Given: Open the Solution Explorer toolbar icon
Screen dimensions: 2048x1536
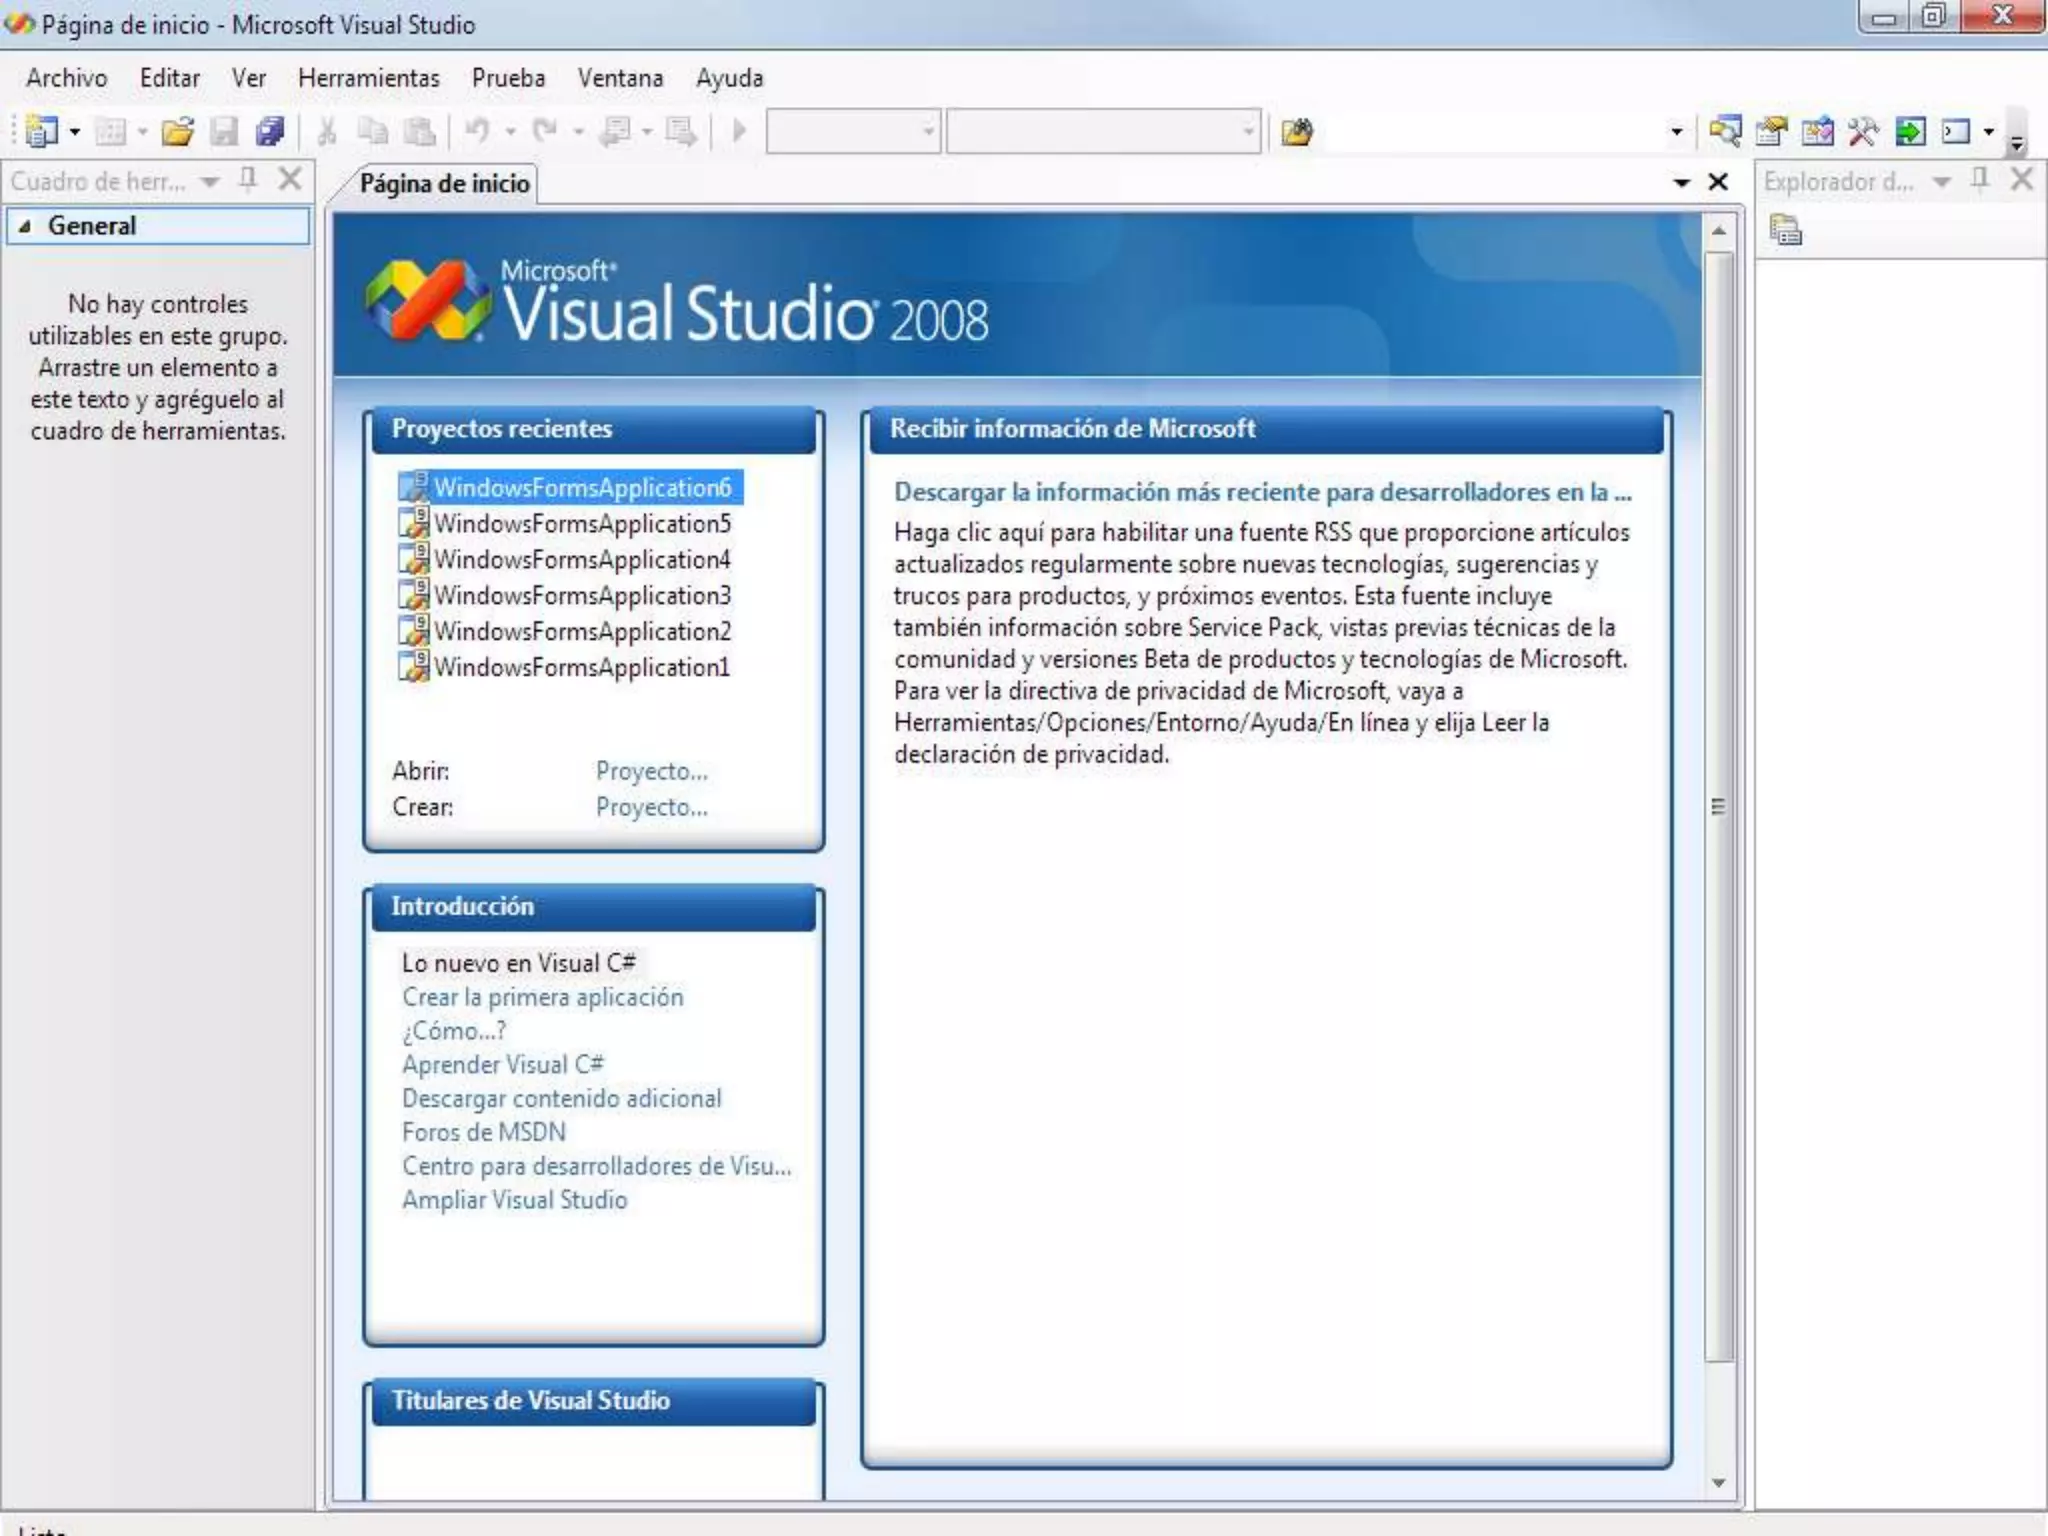Looking at the screenshot, I should click(x=1725, y=131).
